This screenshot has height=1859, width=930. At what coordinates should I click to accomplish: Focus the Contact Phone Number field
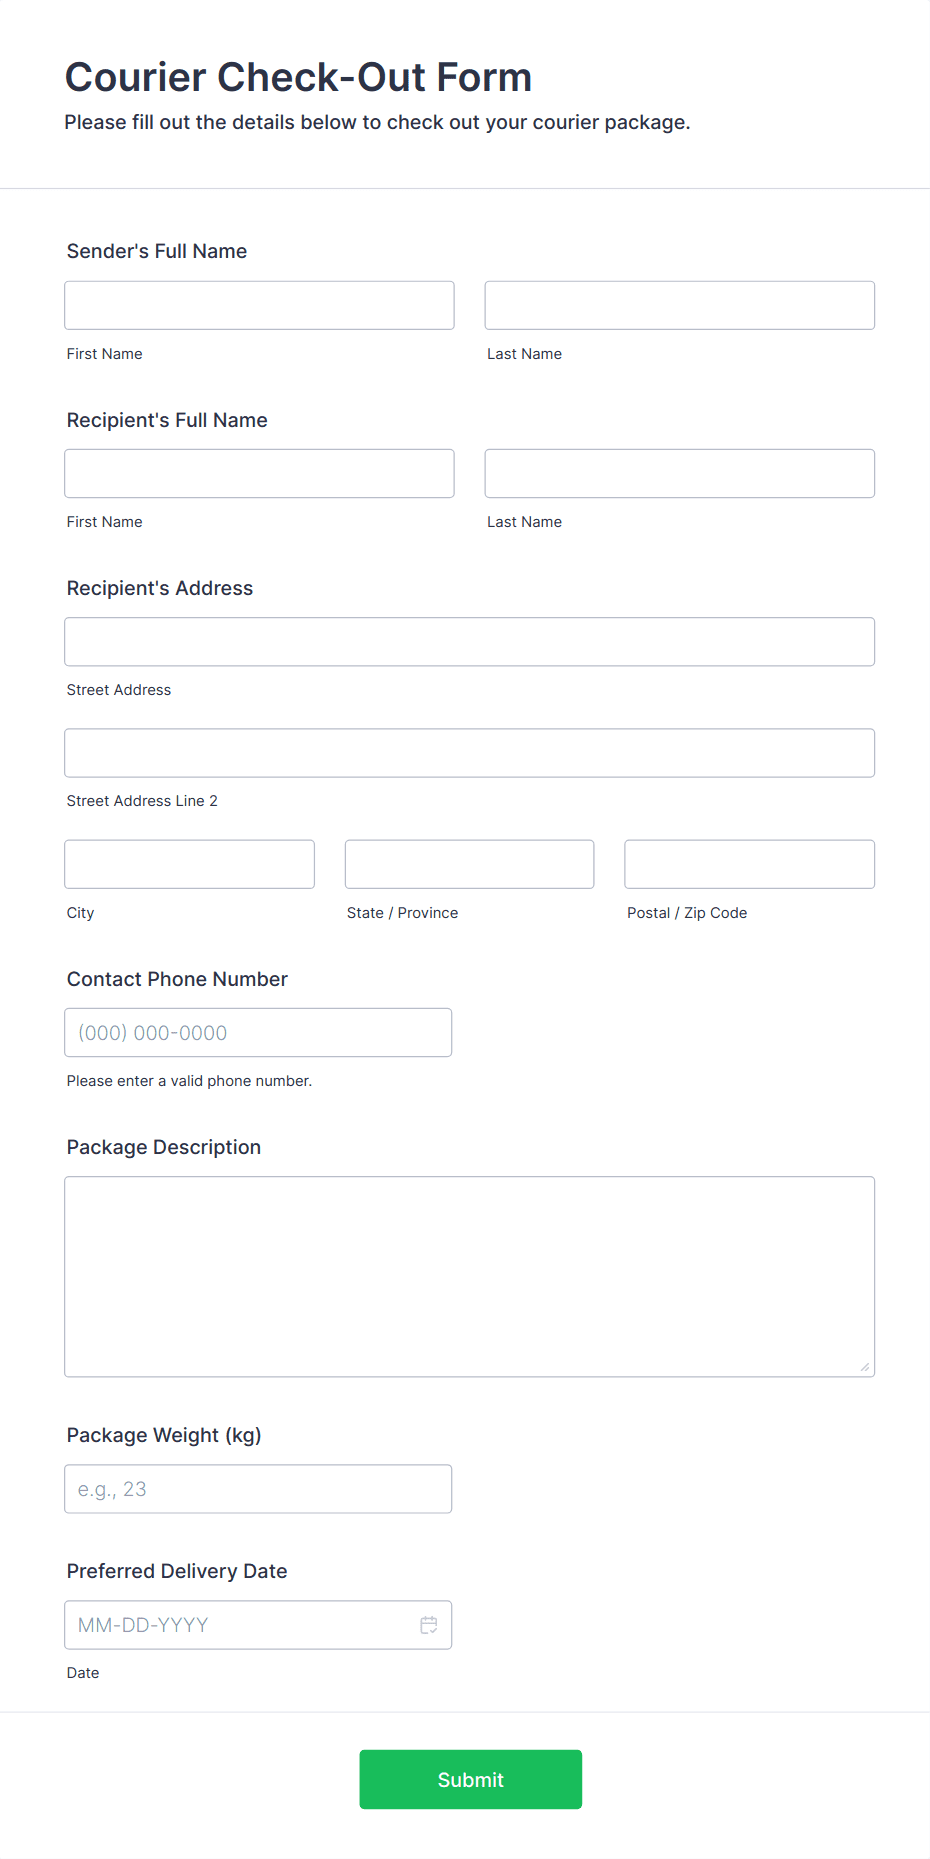(x=258, y=1032)
